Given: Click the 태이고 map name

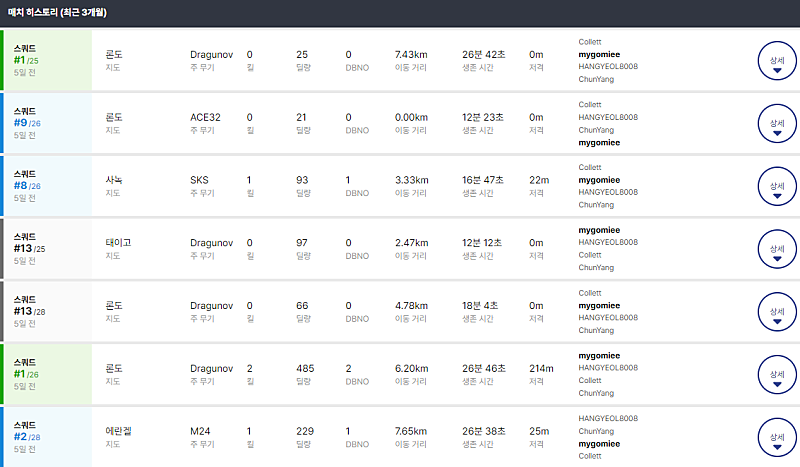Looking at the screenshot, I should point(118,242).
